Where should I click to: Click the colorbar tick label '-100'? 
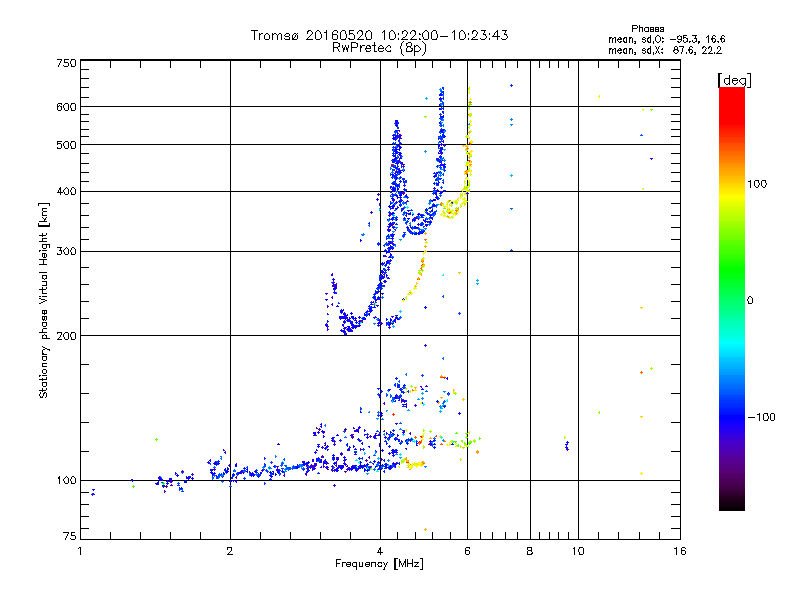pyautogui.click(x=761, y=417)
